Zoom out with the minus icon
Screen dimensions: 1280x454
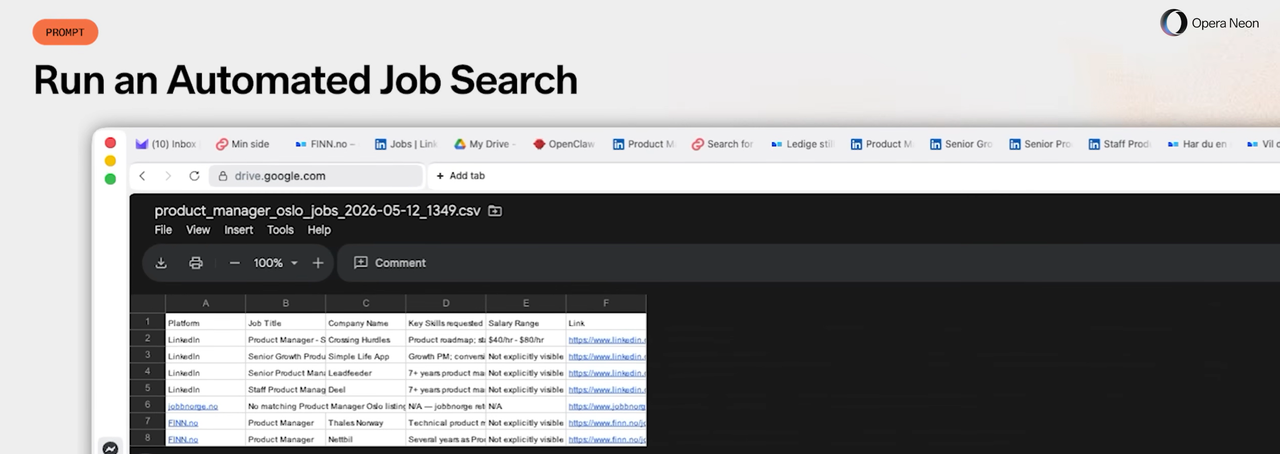coord(234,263)
